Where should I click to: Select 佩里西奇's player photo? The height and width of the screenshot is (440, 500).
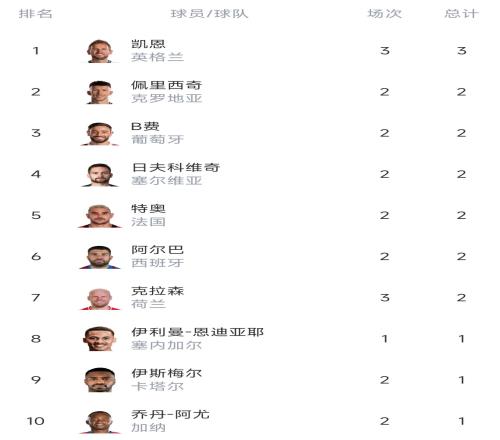click(x=99, y=92)
